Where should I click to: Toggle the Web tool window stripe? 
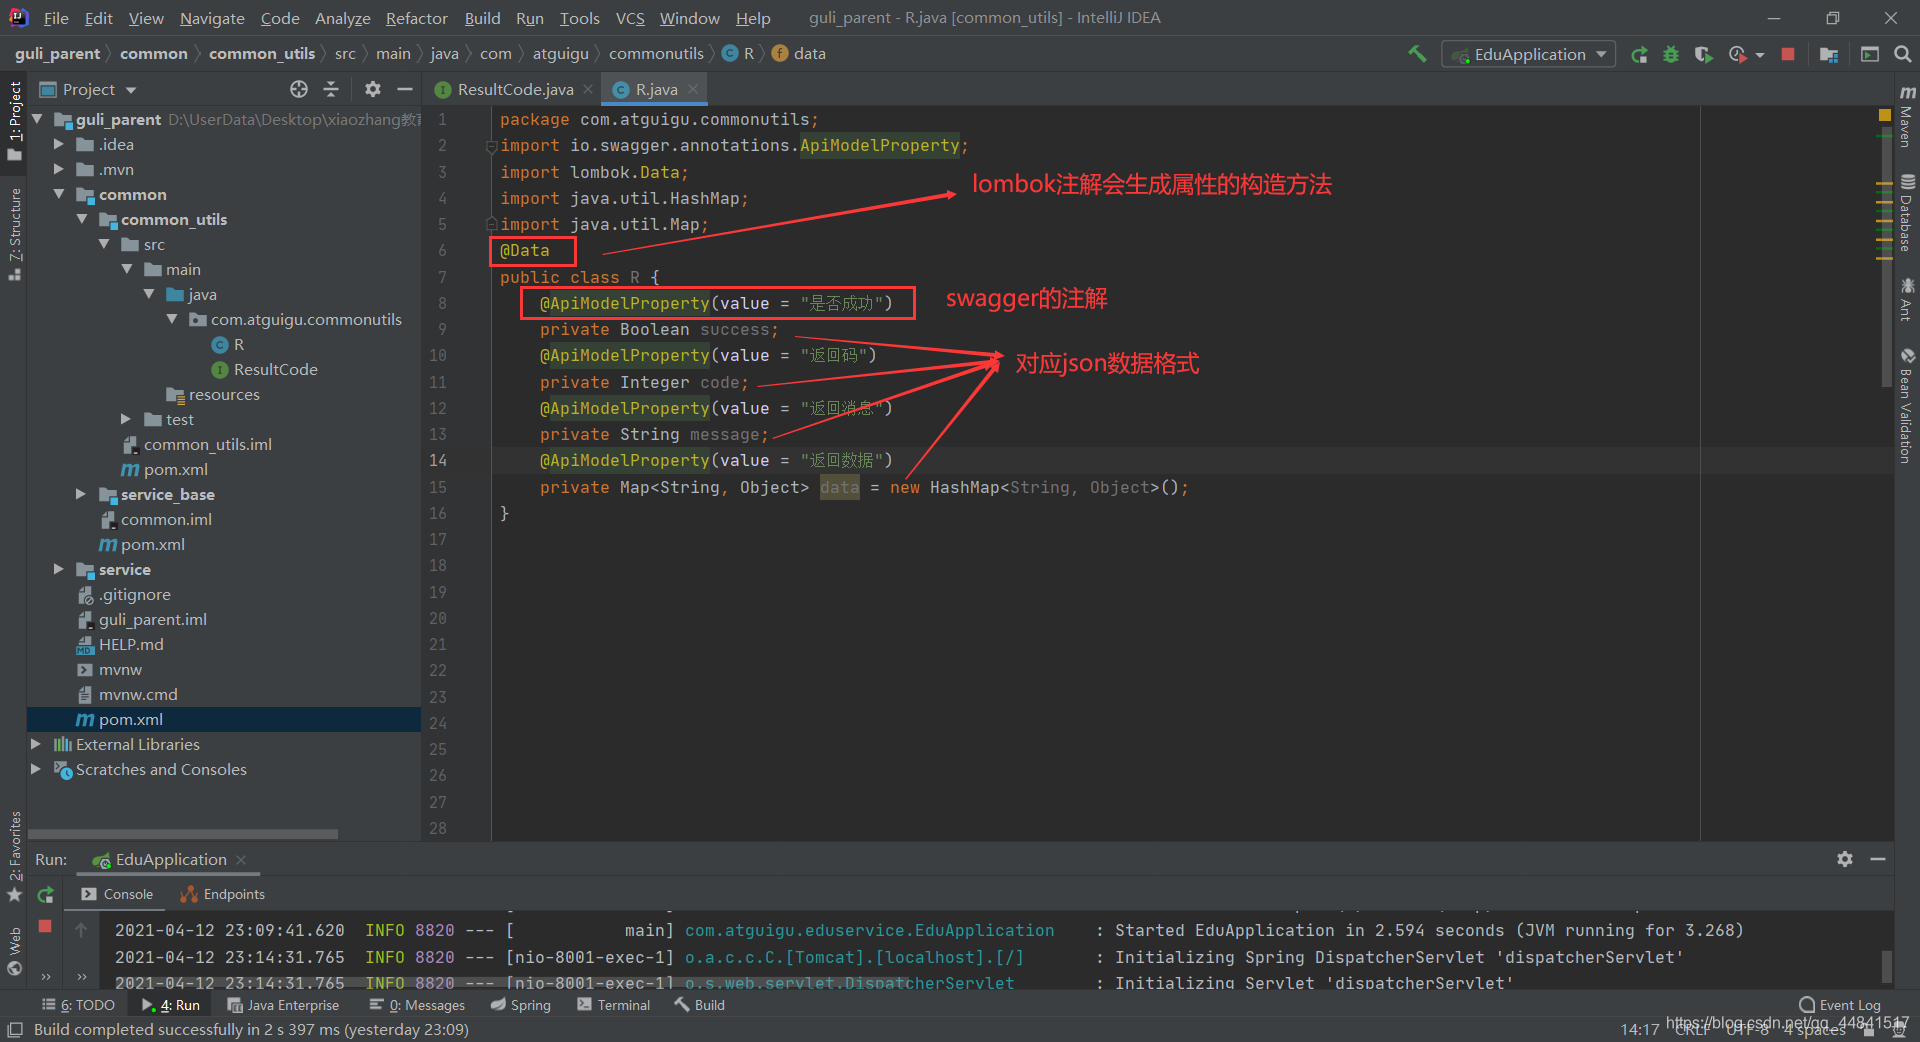pyautogui.click(x=14, y=951)
